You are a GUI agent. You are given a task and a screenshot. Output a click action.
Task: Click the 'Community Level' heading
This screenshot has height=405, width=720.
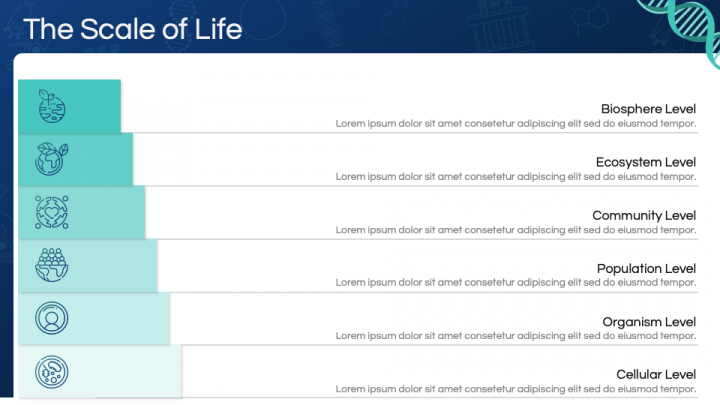(644, 215)
